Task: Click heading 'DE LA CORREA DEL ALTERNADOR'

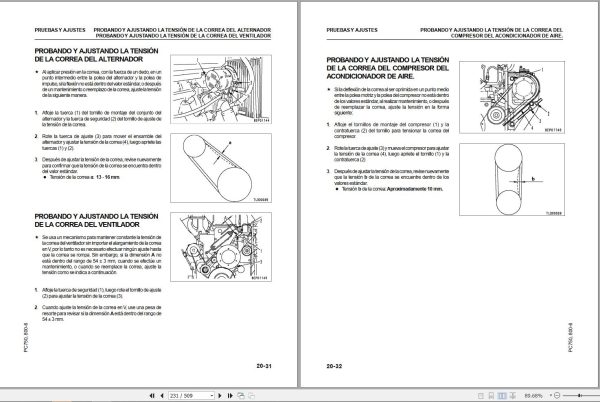Action: pos(88,59)
